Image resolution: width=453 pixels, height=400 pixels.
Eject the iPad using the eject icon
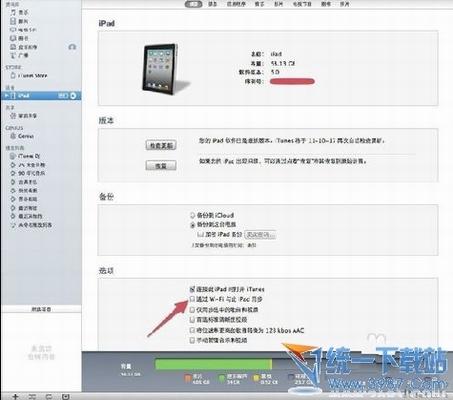73,96
